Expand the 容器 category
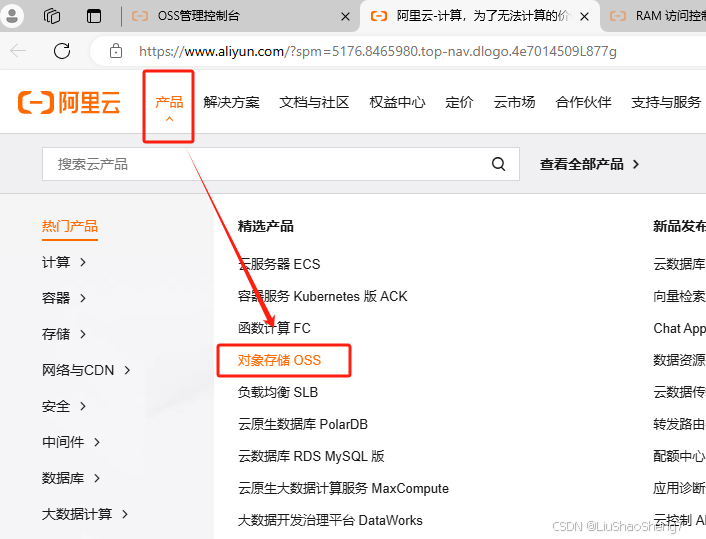Screen dimensions: 706x539 click(x=63, y=298)
